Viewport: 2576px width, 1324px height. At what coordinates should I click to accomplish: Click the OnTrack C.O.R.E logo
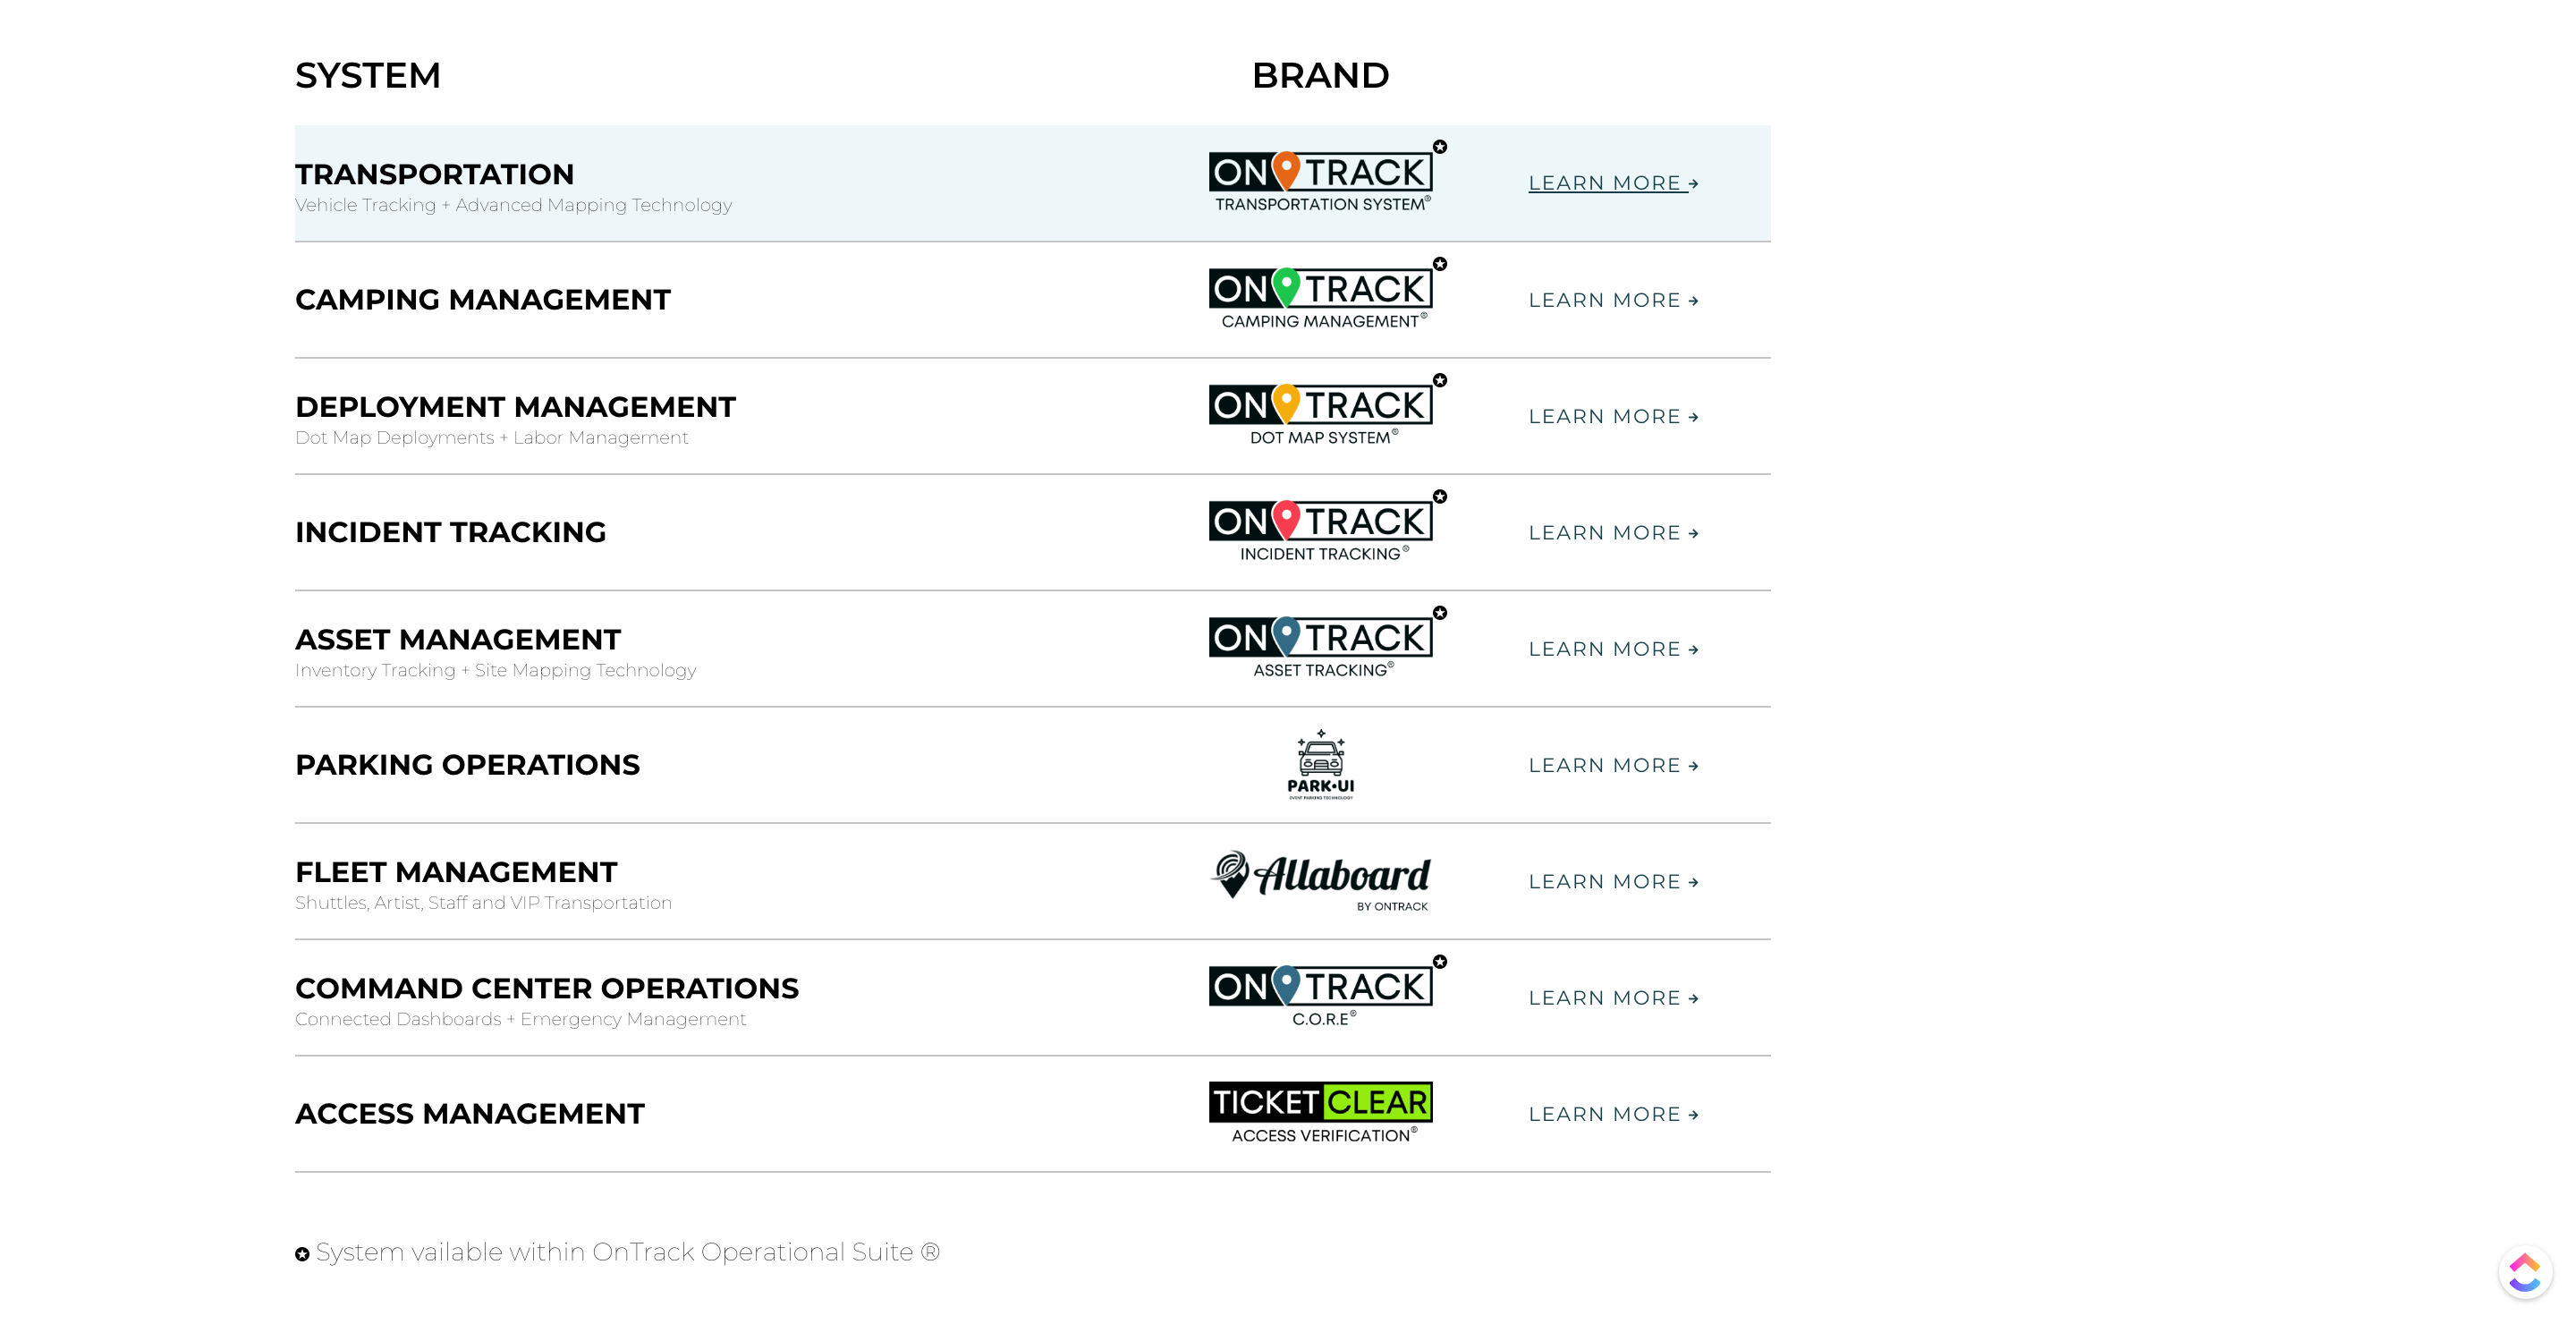click(x=1327, y=991)
